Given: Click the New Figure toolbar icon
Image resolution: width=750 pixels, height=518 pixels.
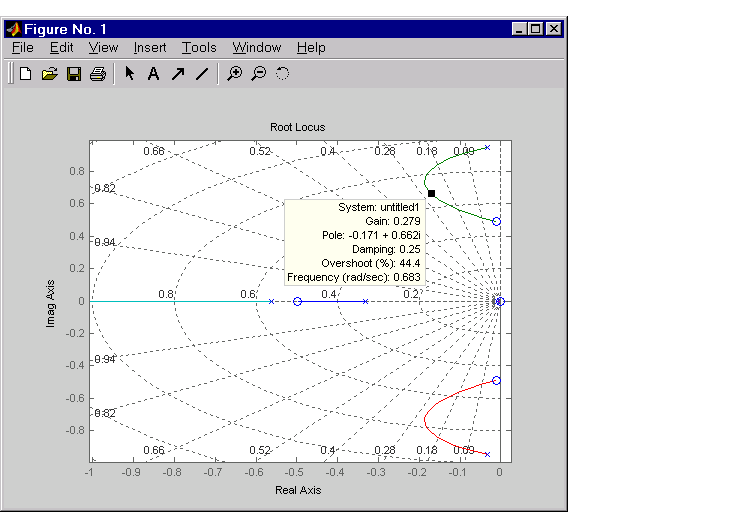Looking at the screenshot, I should (26, 74).
